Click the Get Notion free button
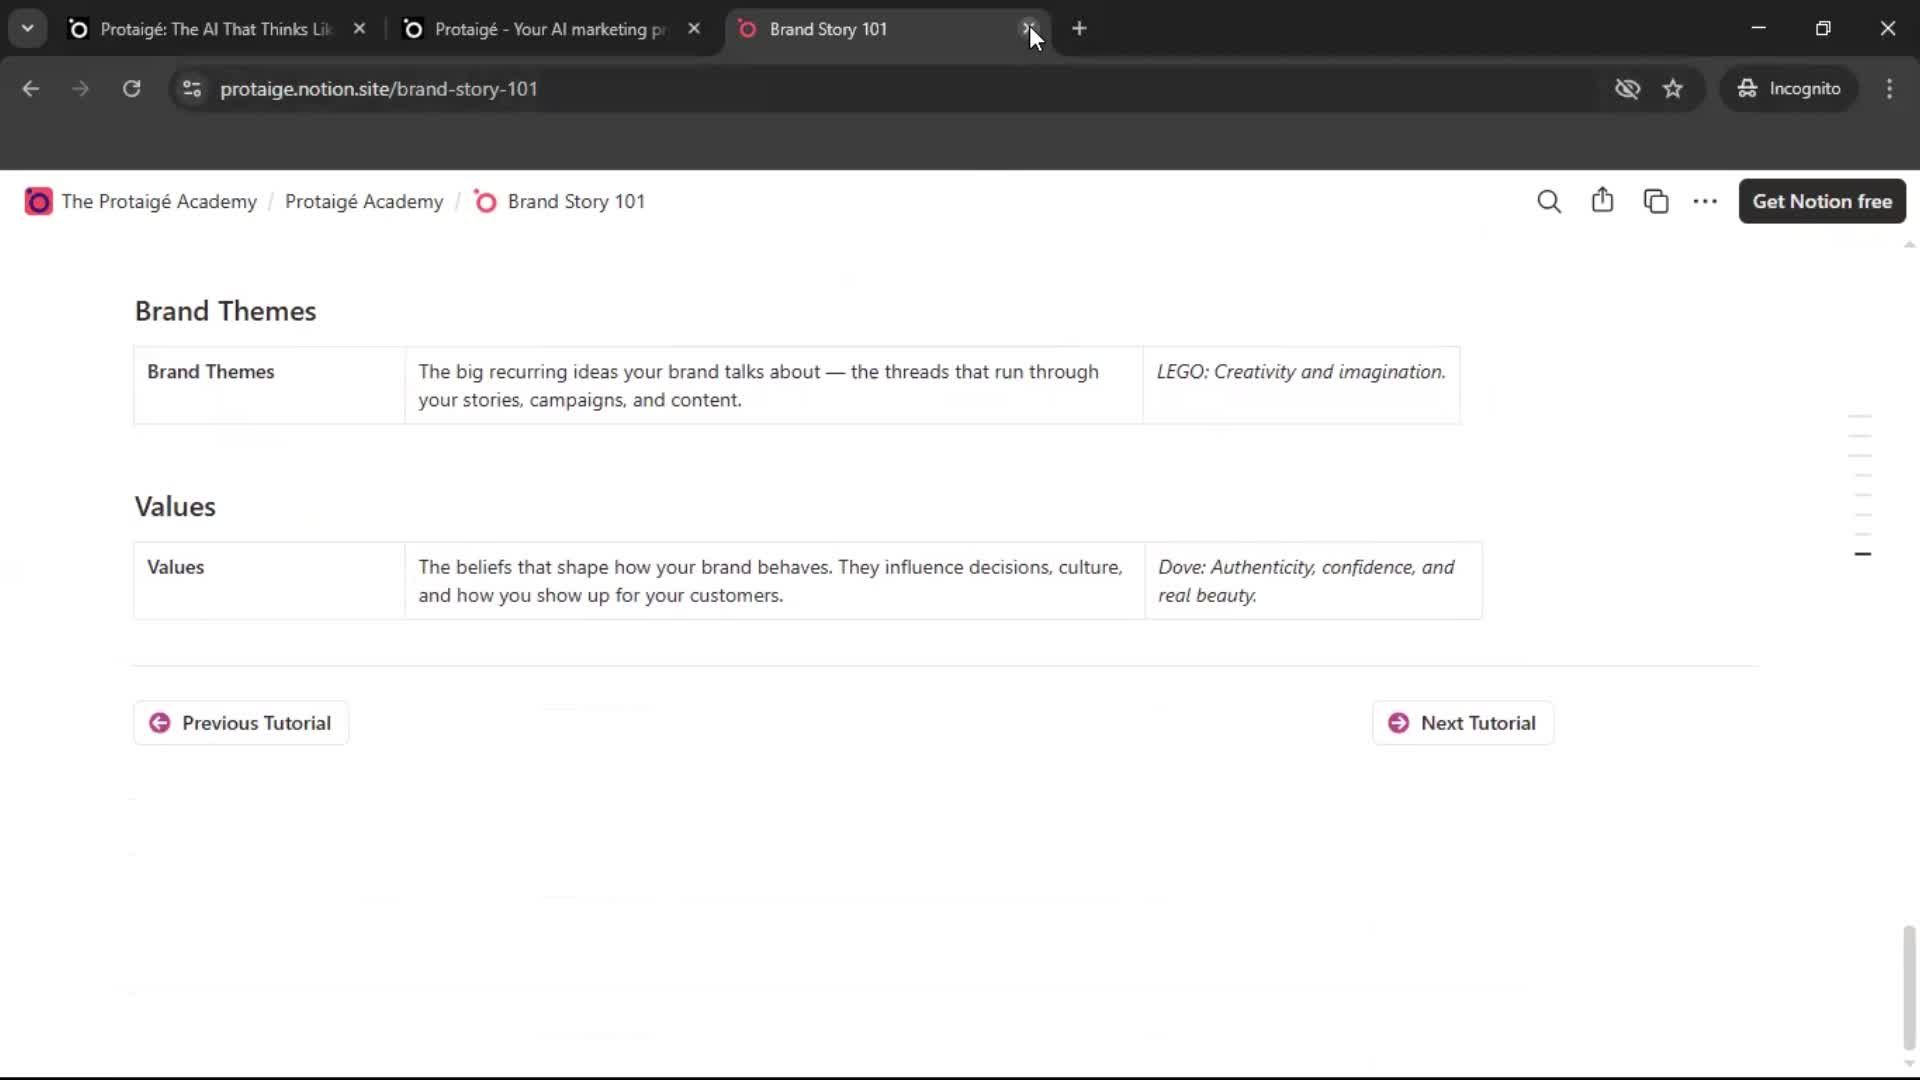1920x1080 pixels. click(1821, 201)
